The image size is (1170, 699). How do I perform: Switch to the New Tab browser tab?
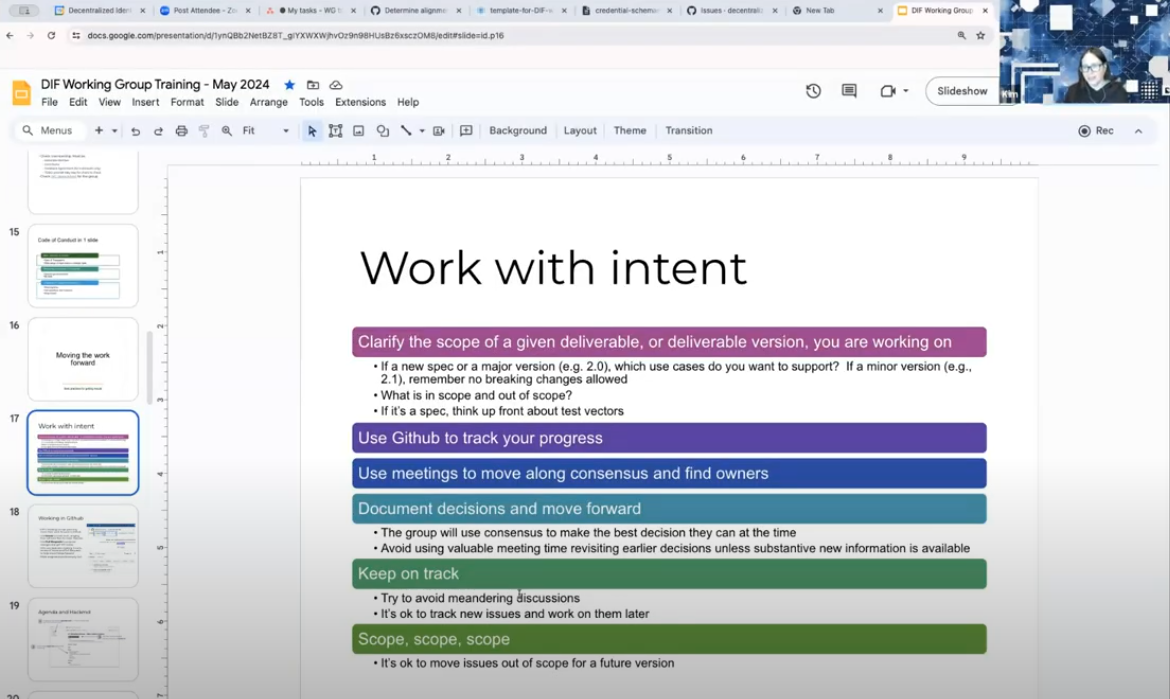pos(838,10)
